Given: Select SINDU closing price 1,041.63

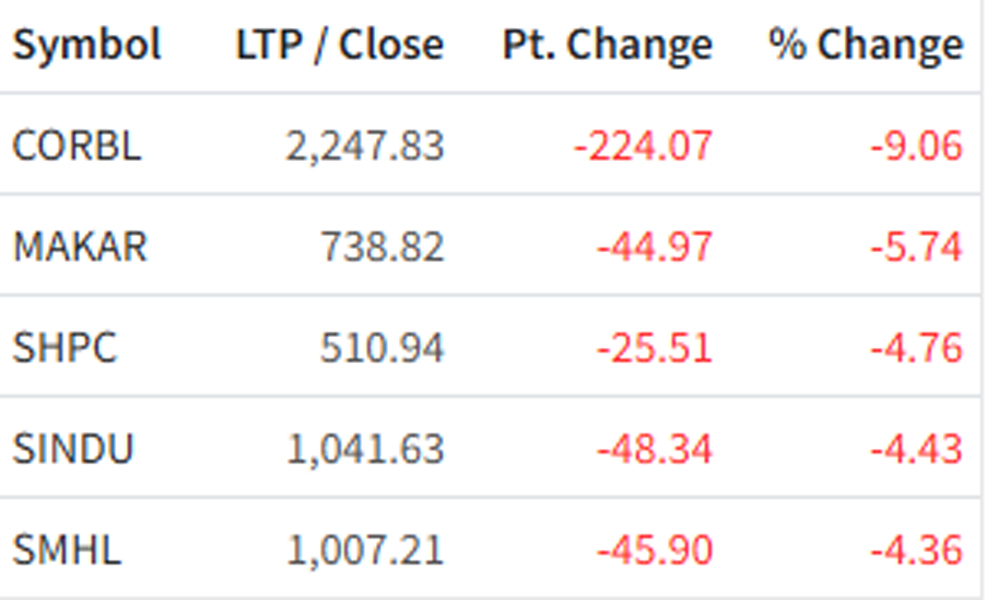Looking at the screenshot, I should pos(365,448).
